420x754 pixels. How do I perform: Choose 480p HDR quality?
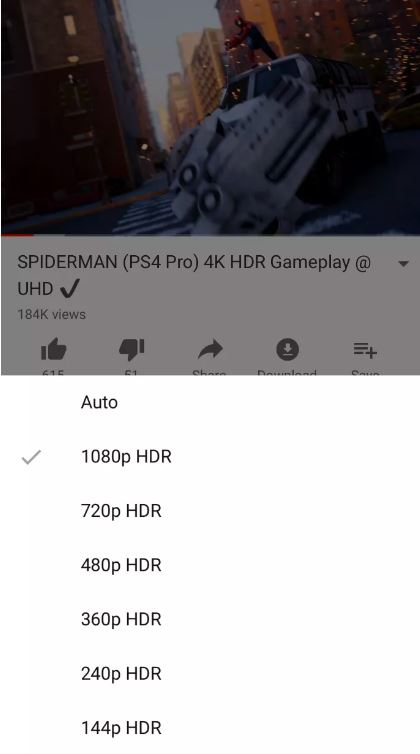(210, 565)
